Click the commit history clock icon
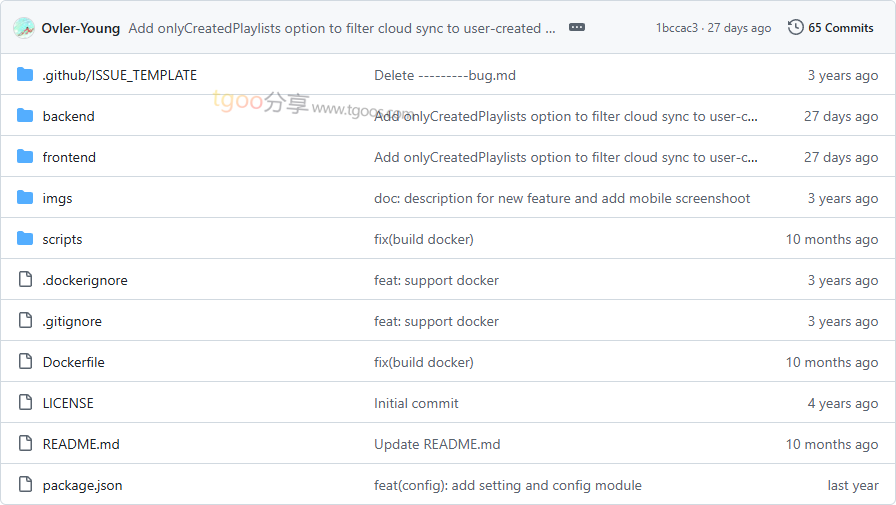 pyautogui.click(x=796, y=28)
